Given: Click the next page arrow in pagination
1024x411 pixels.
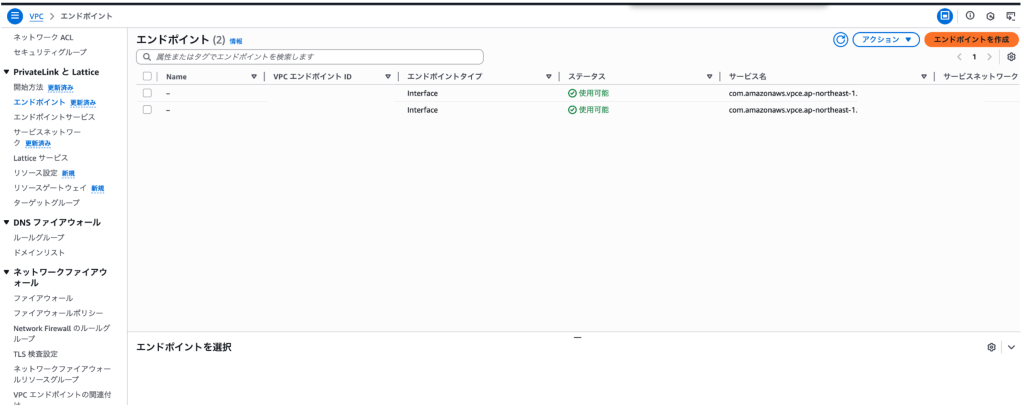Looking at the screenshot, I should tap(989, 57).
